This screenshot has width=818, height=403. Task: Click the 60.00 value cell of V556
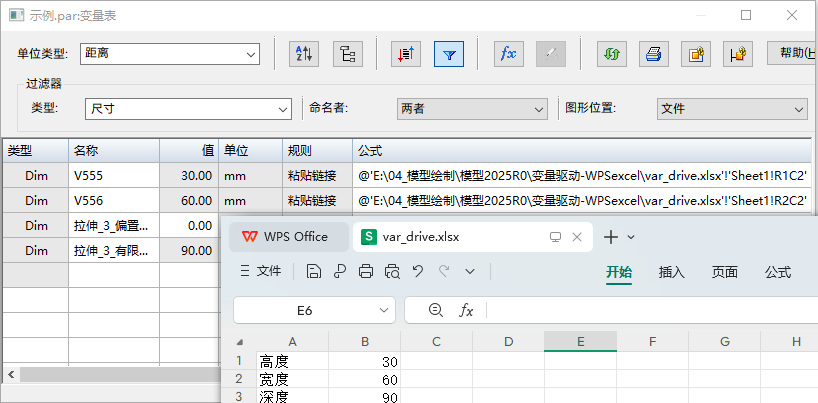tap(189, 200)
